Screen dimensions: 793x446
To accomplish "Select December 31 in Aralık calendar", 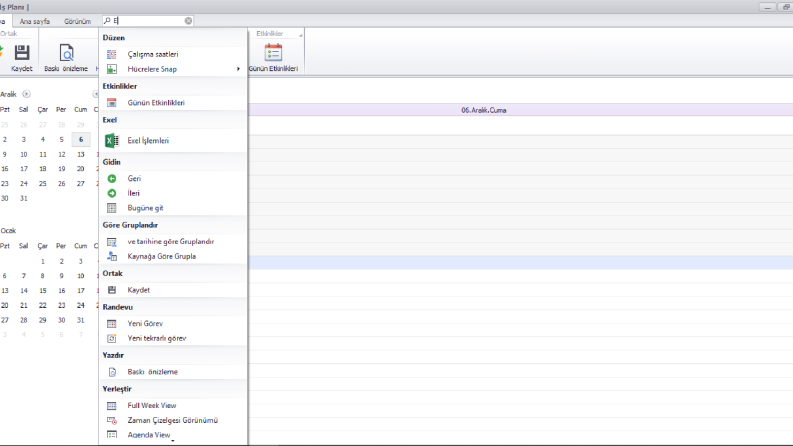I will (24, 198).
